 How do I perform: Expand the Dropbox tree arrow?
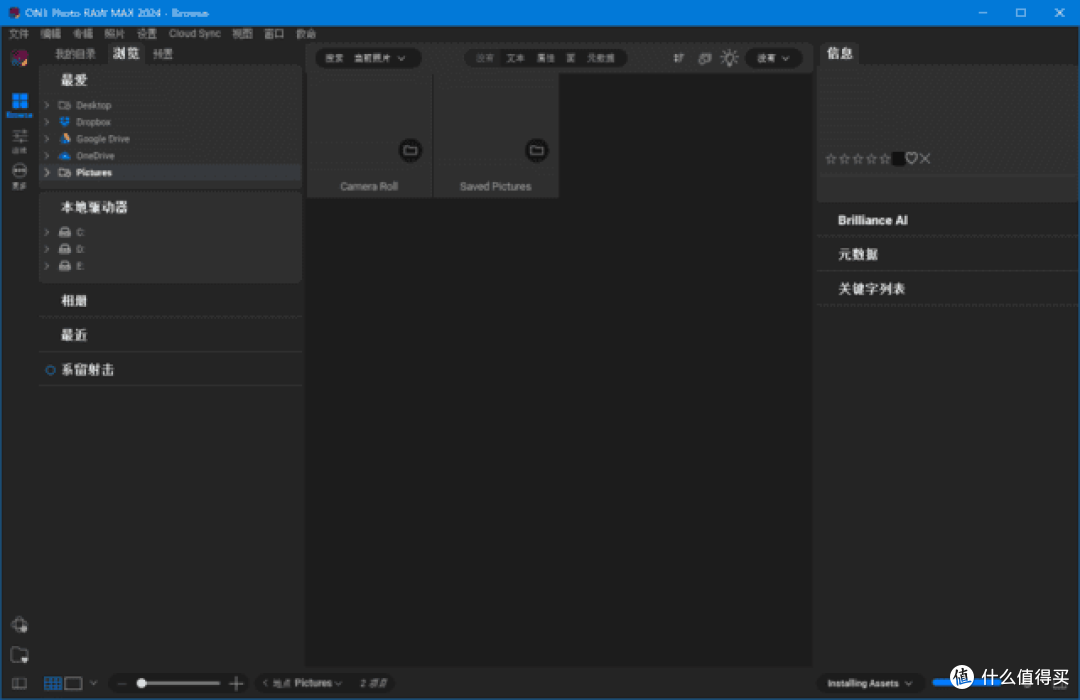tap(47, 122)
